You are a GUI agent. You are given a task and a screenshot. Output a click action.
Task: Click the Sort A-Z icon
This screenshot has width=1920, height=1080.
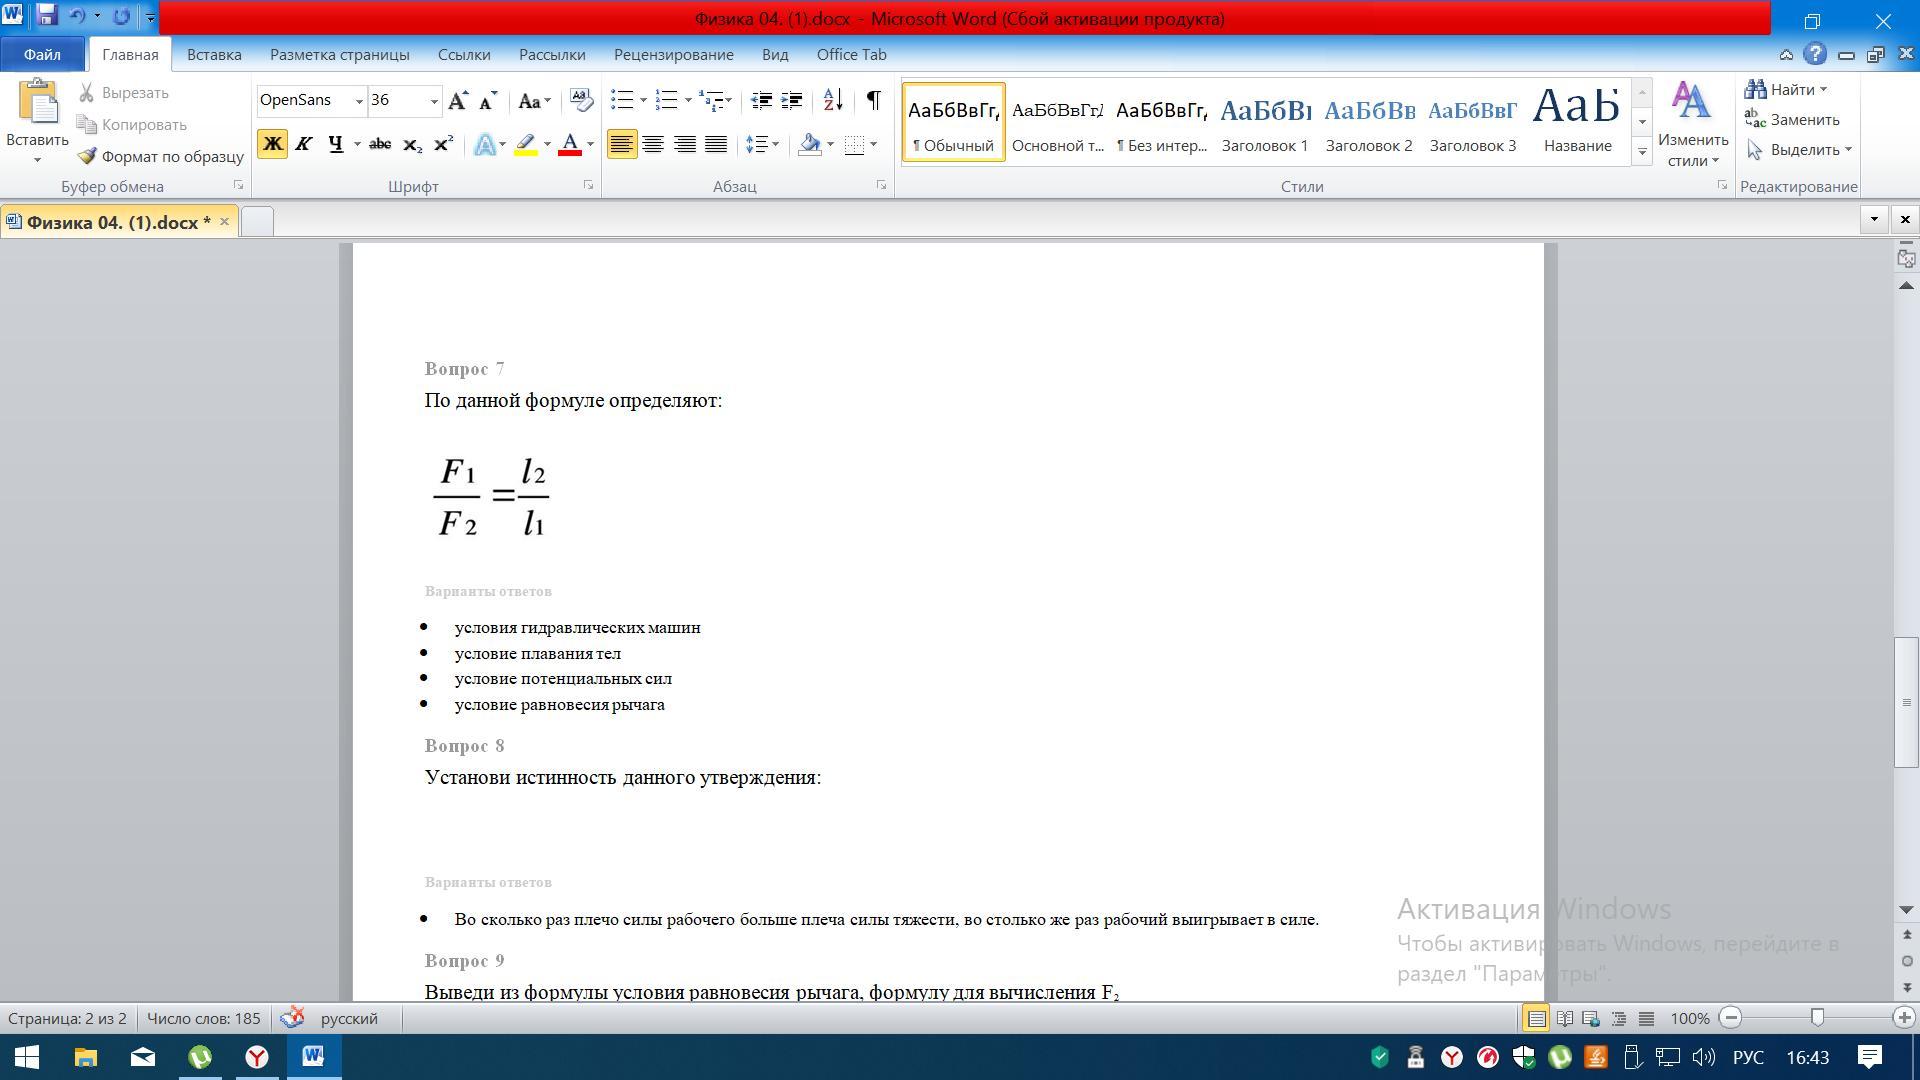click(x=833, y=100)
